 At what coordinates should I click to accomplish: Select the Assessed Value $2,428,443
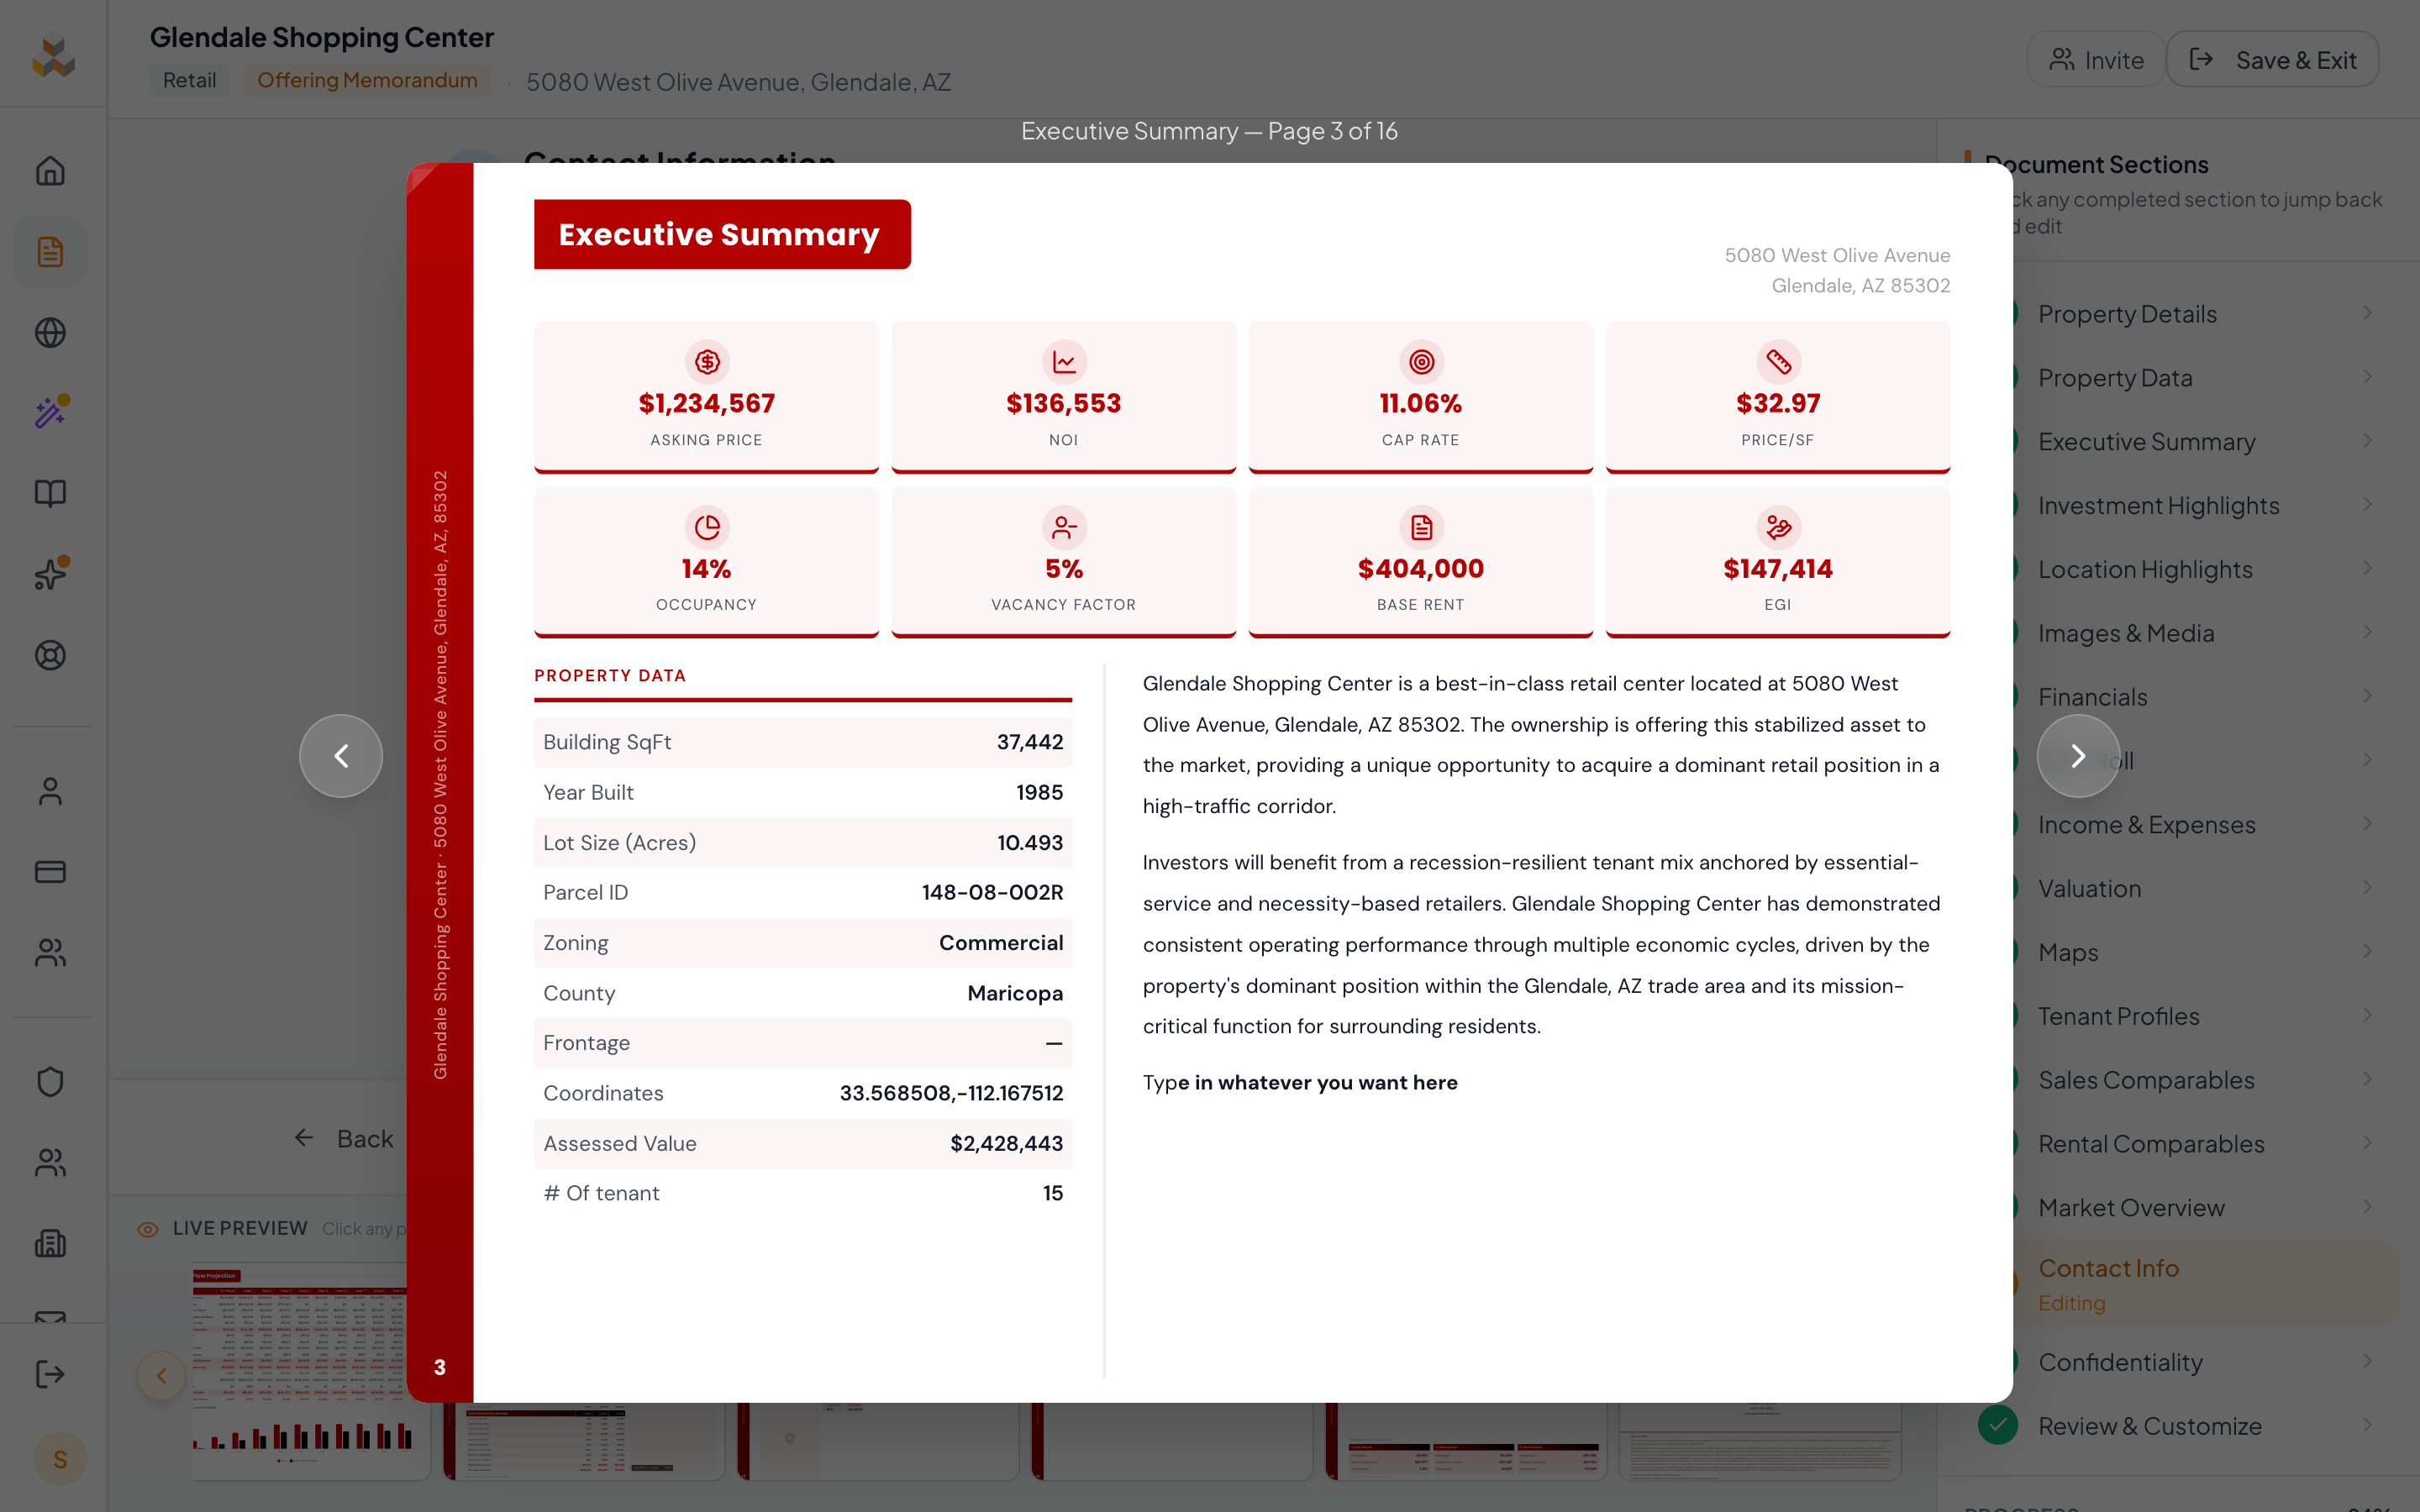[1006, 1144]
